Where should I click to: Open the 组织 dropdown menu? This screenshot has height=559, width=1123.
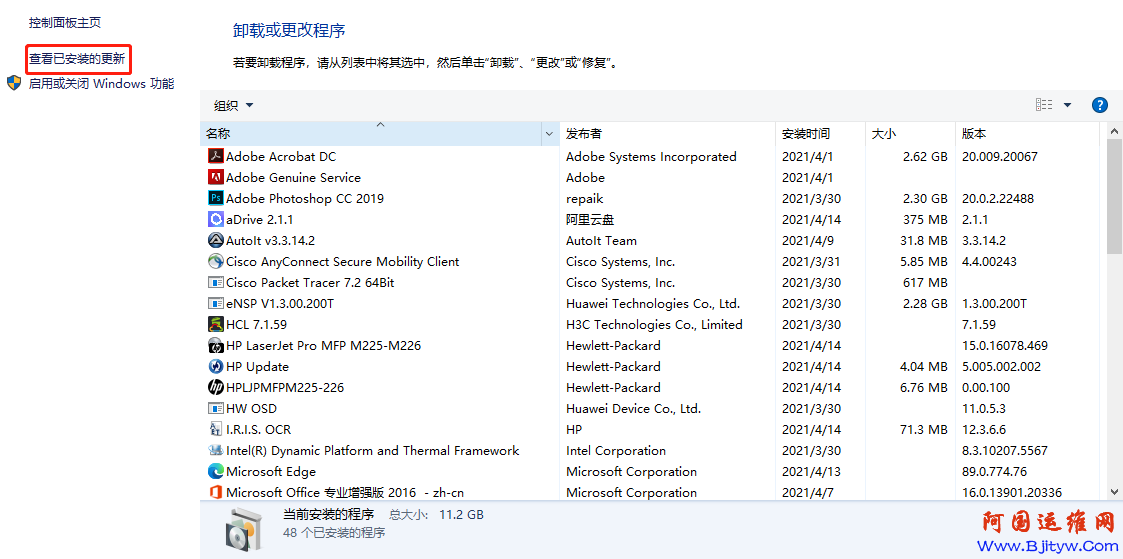tap(233, 105)
